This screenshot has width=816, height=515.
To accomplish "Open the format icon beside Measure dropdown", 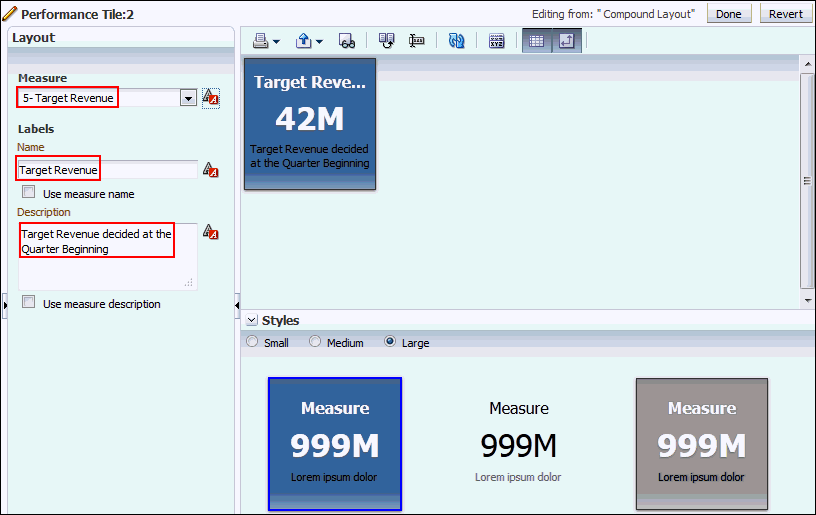I will [211, 98].
